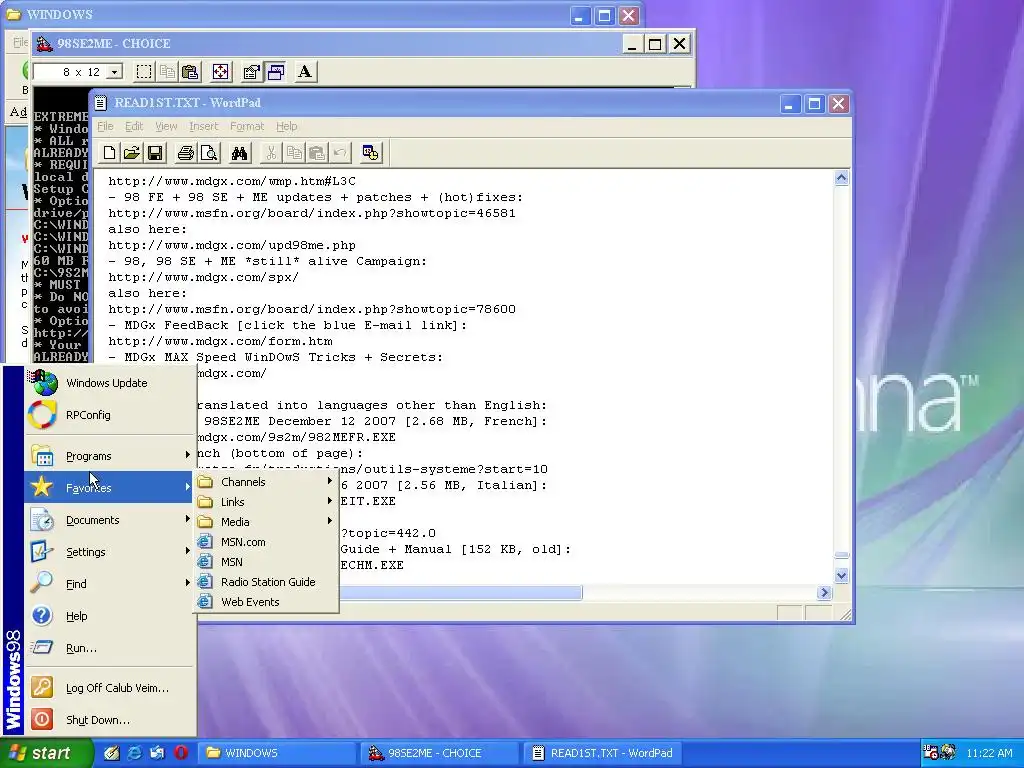This screenshot has width=1024, height=768.
Task: Open Print Preview in WordPad
Action: click(x=209, y=153)
